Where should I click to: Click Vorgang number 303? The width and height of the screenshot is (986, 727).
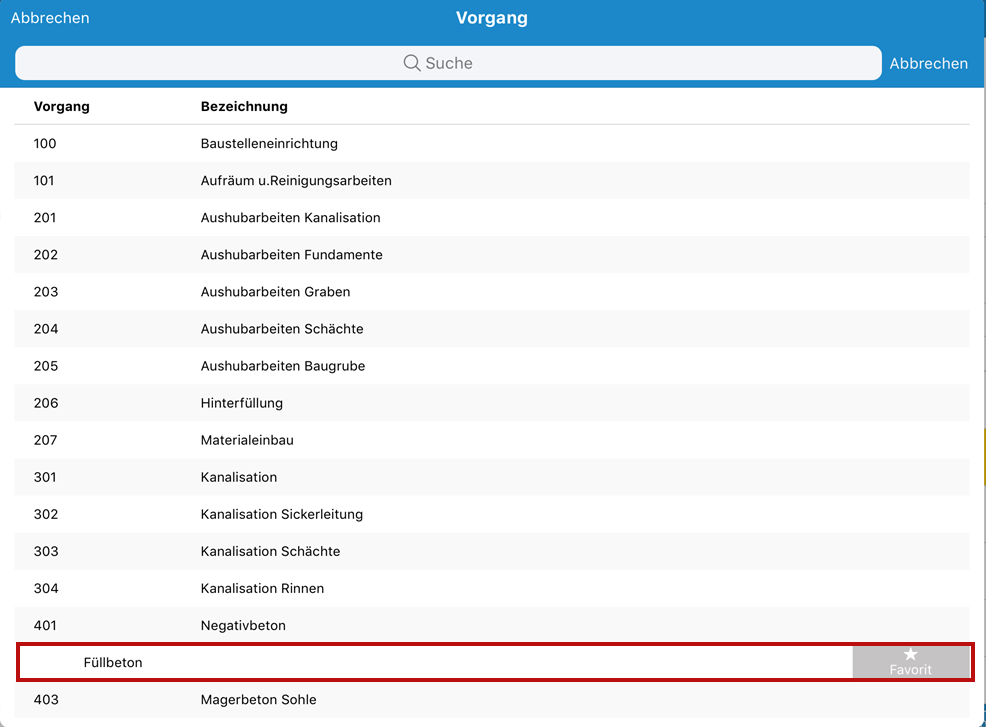46,552
